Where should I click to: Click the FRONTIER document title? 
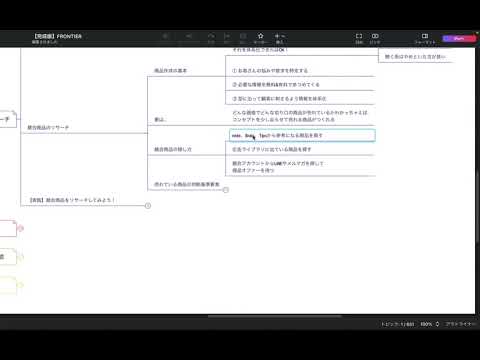click(58, 36)
